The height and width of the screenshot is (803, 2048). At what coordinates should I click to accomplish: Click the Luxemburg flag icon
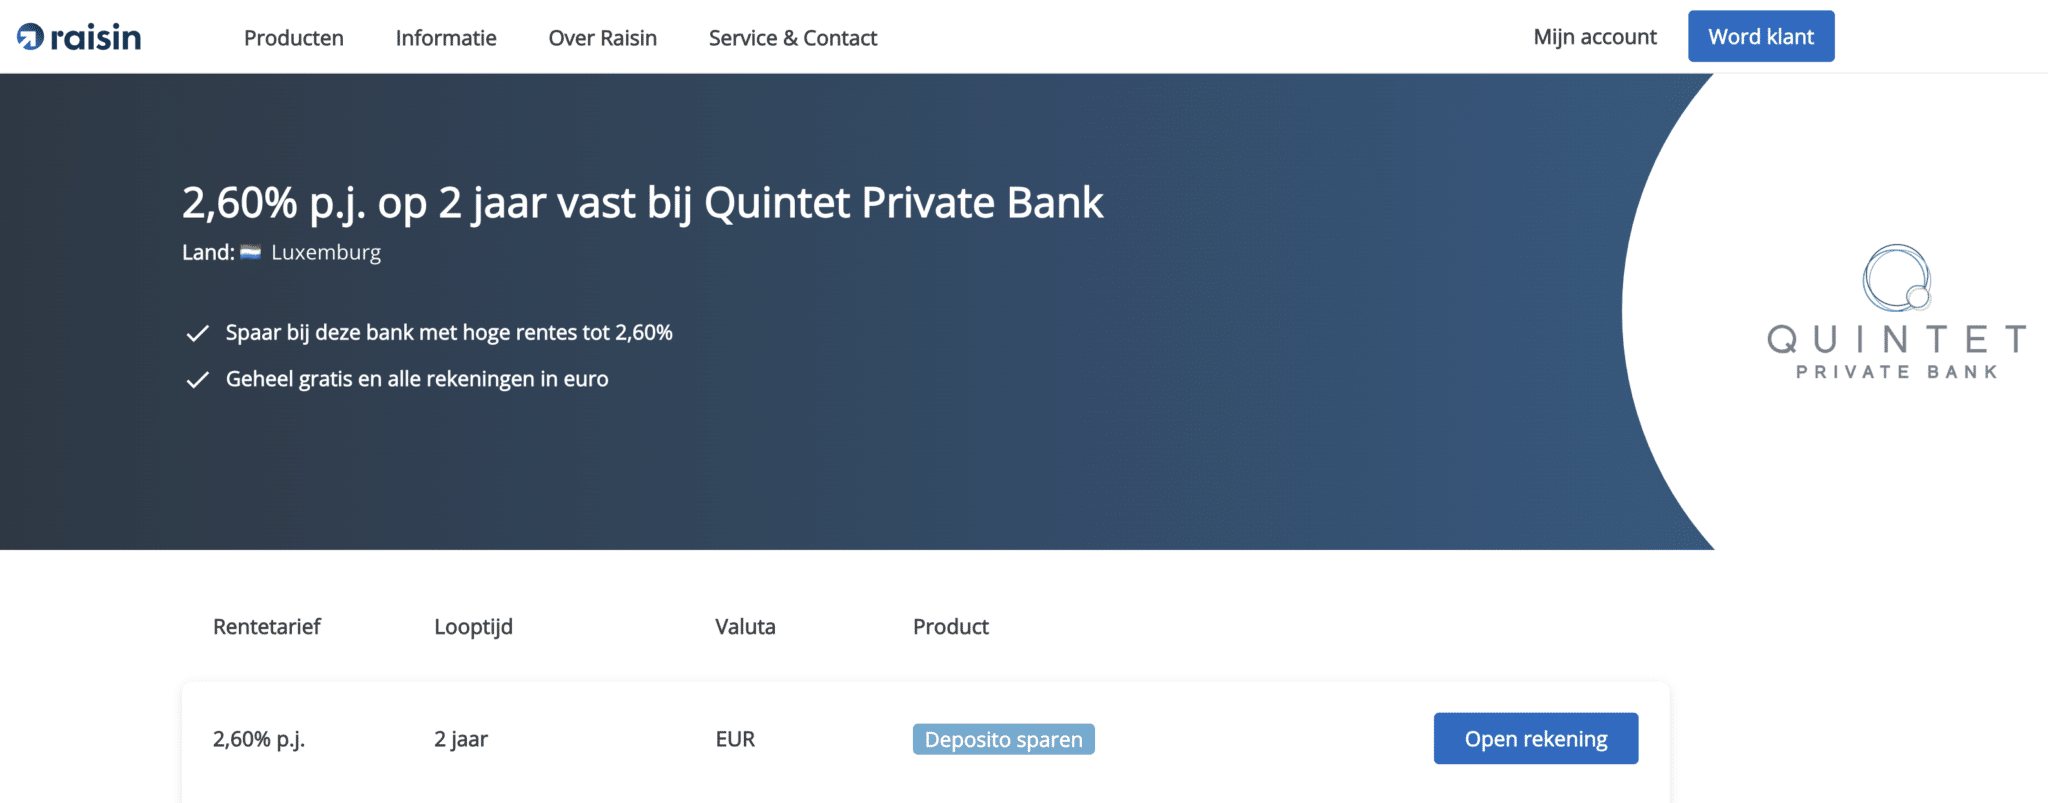(x=250, y=252)
